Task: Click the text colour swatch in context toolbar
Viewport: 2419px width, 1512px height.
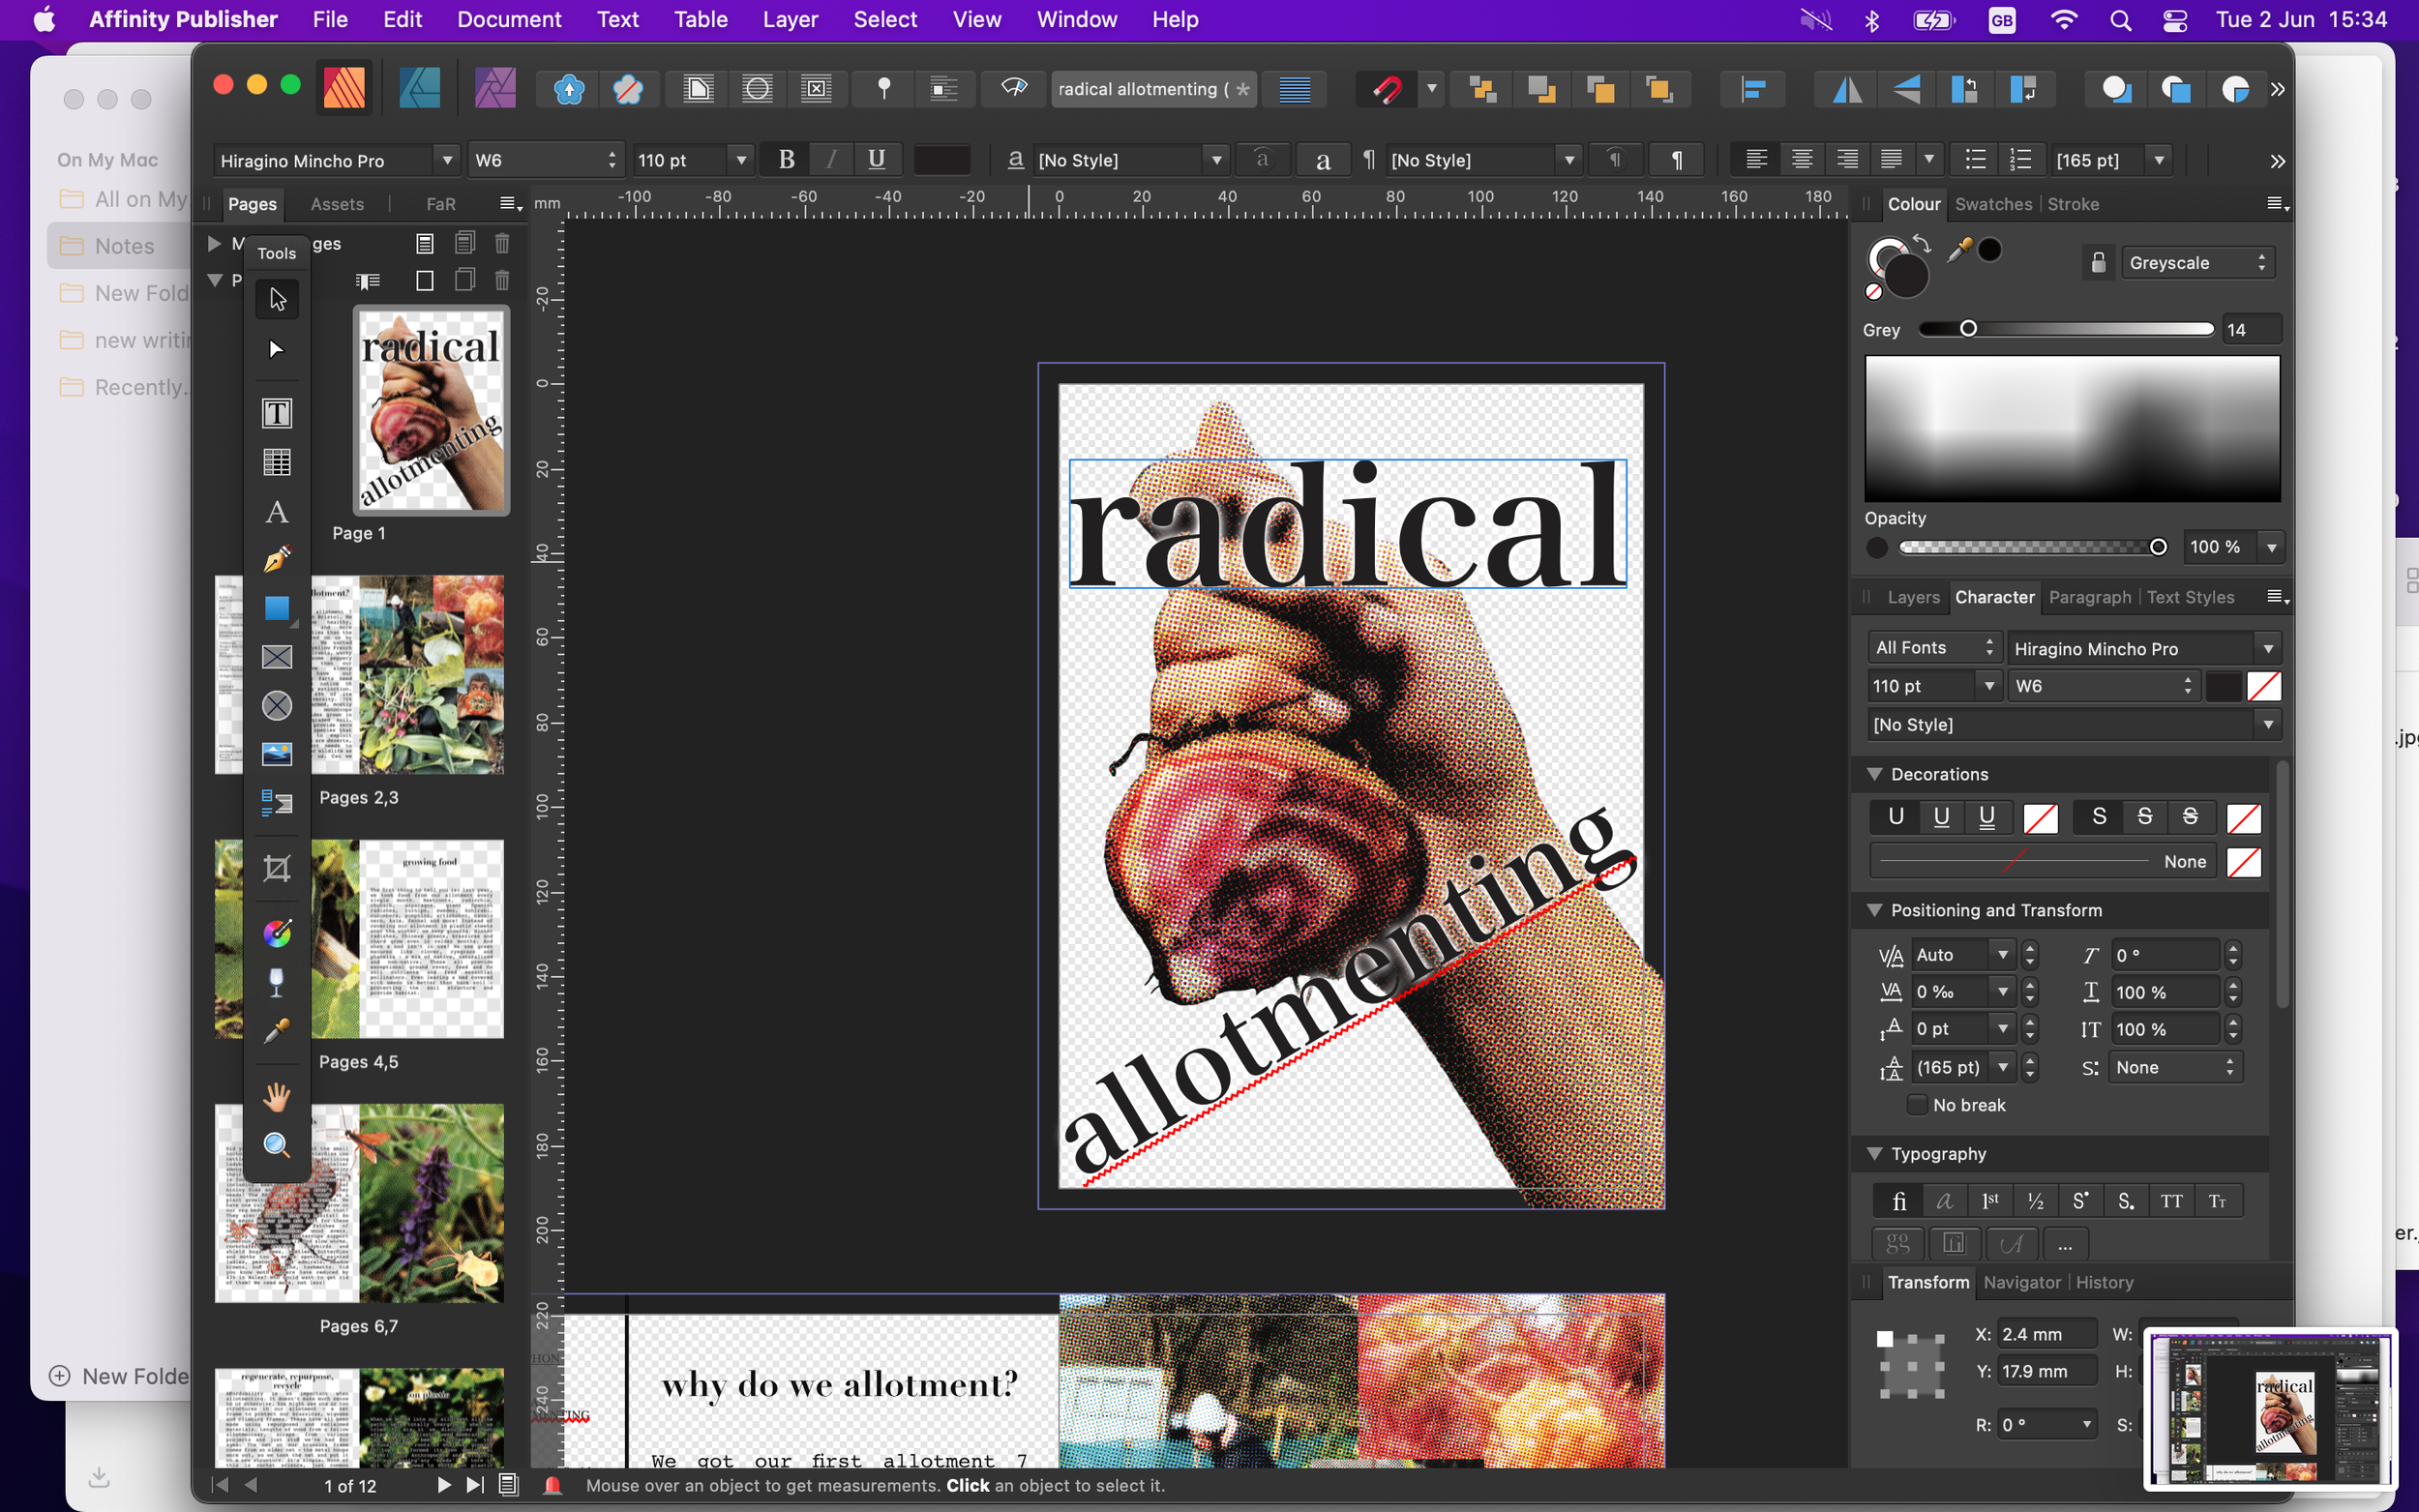Action: click(941, 160)
